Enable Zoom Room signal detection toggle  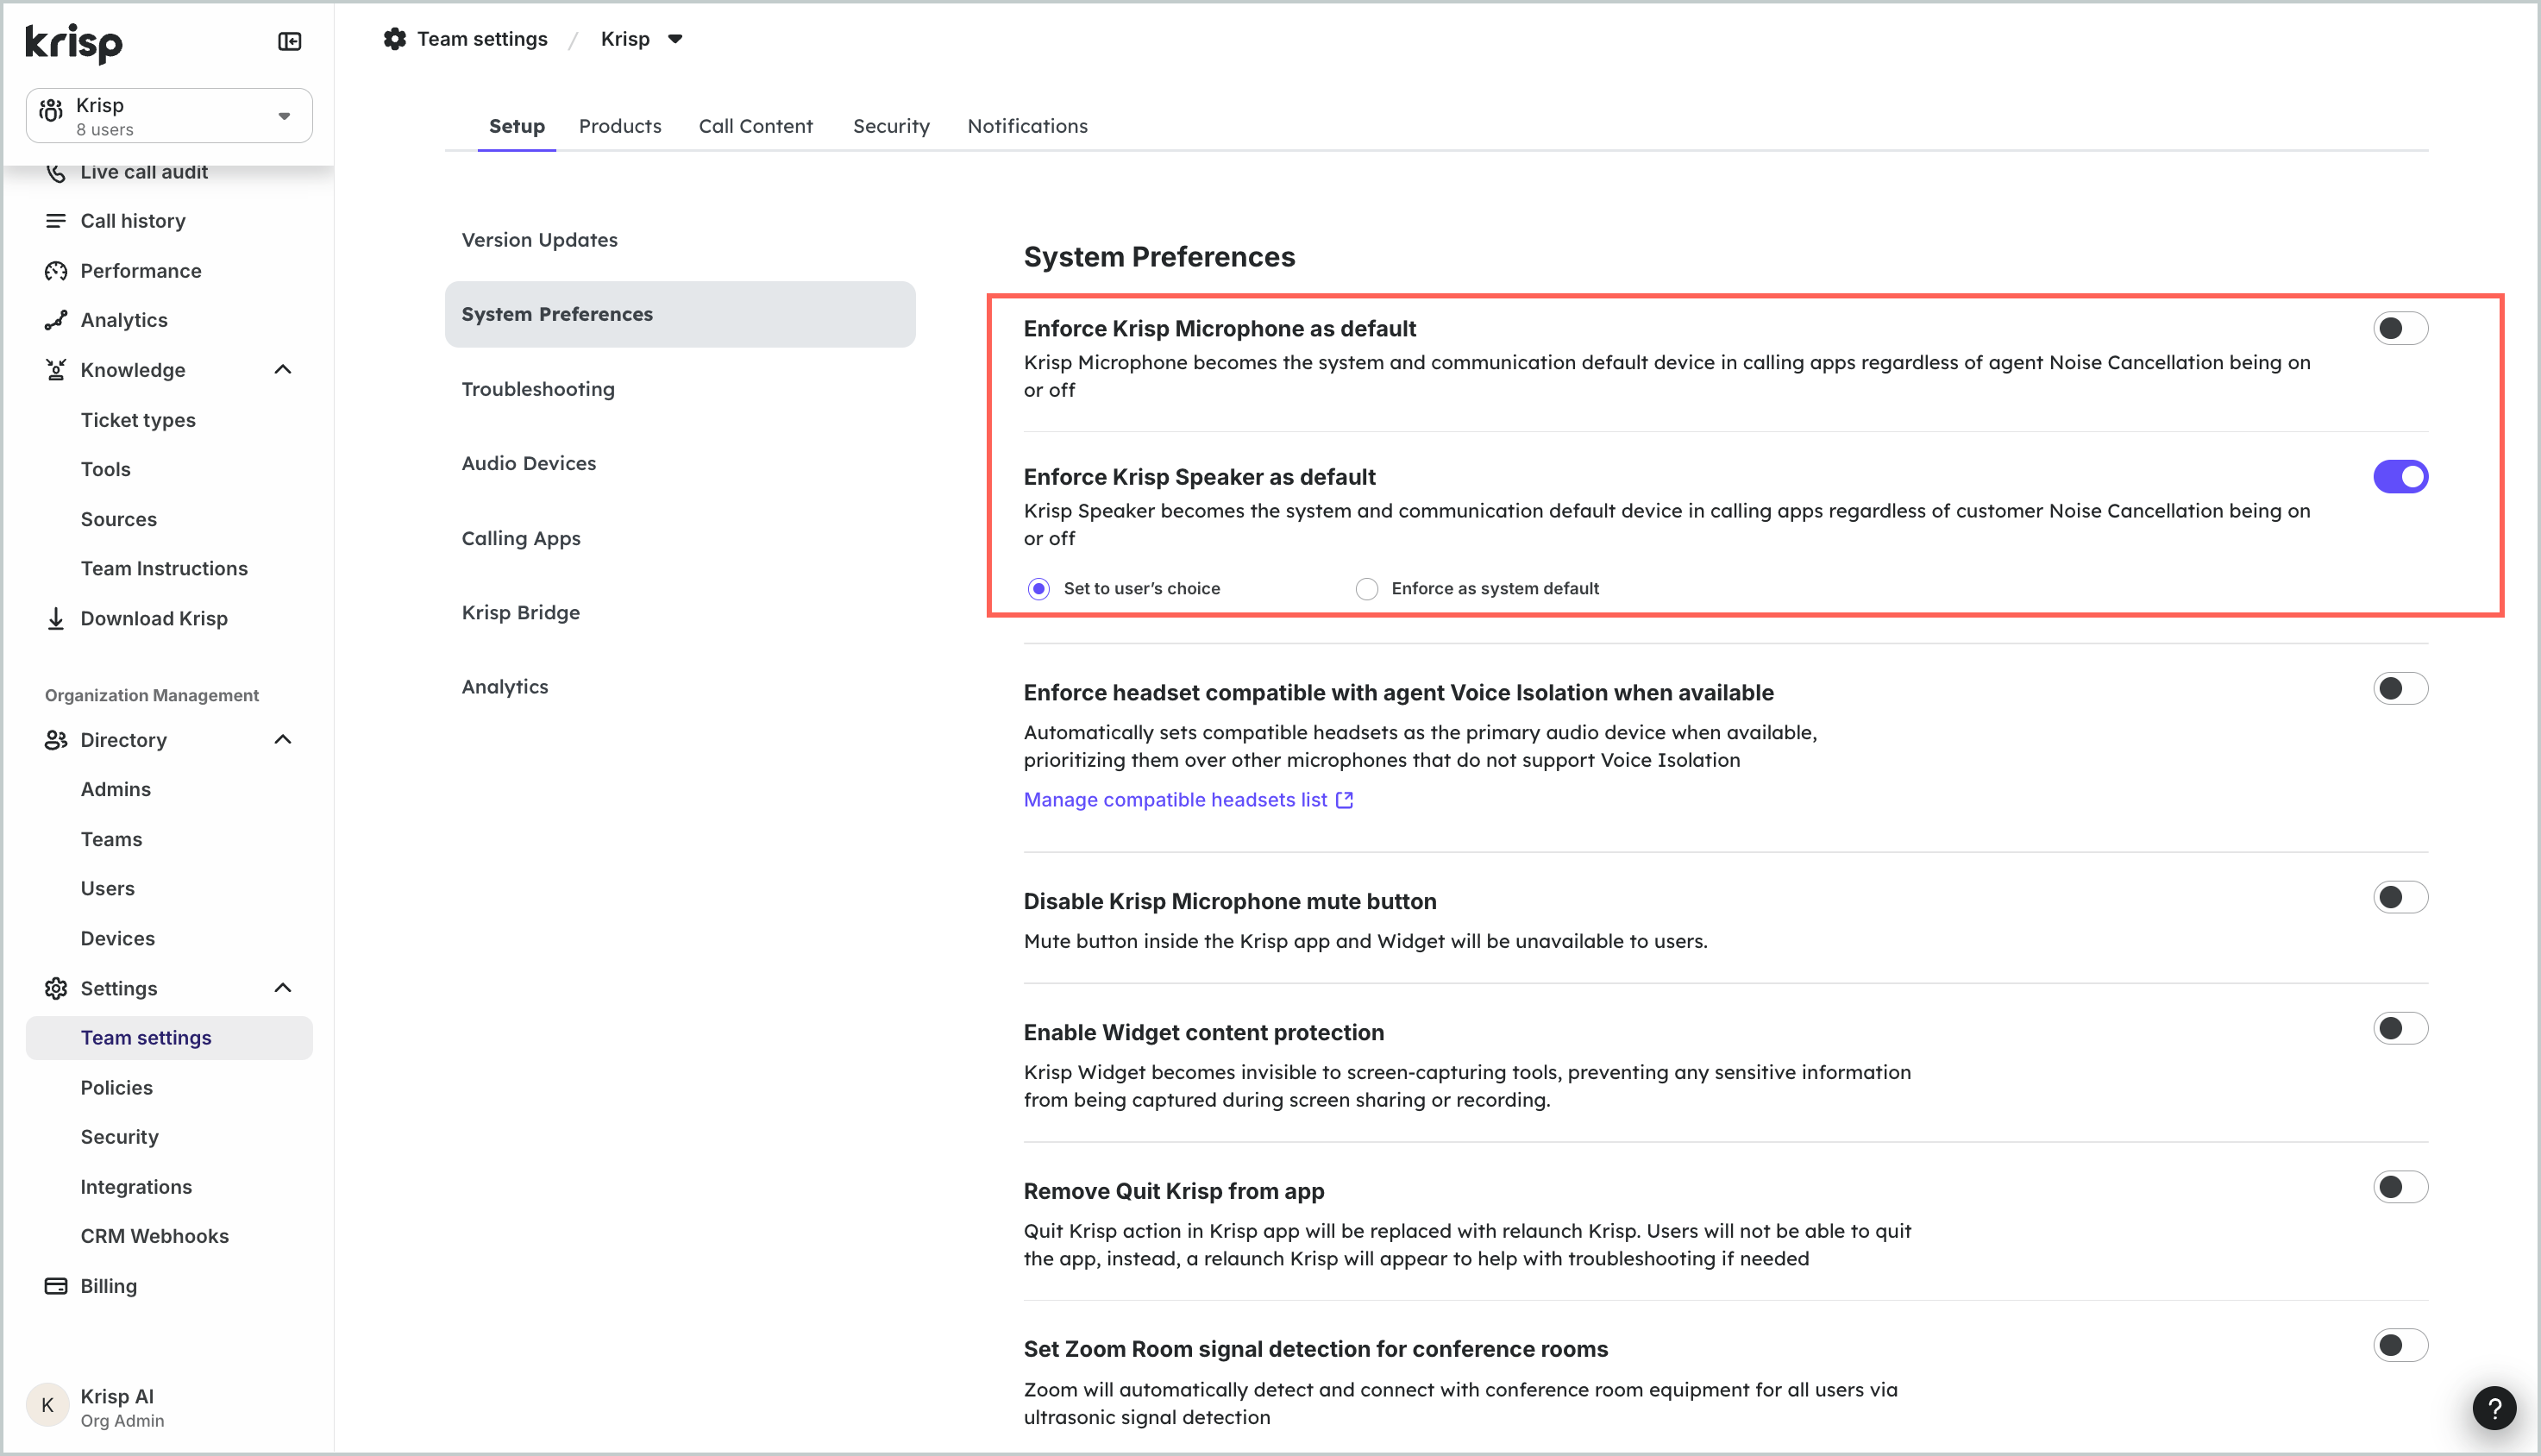tap(2400, 1346)
